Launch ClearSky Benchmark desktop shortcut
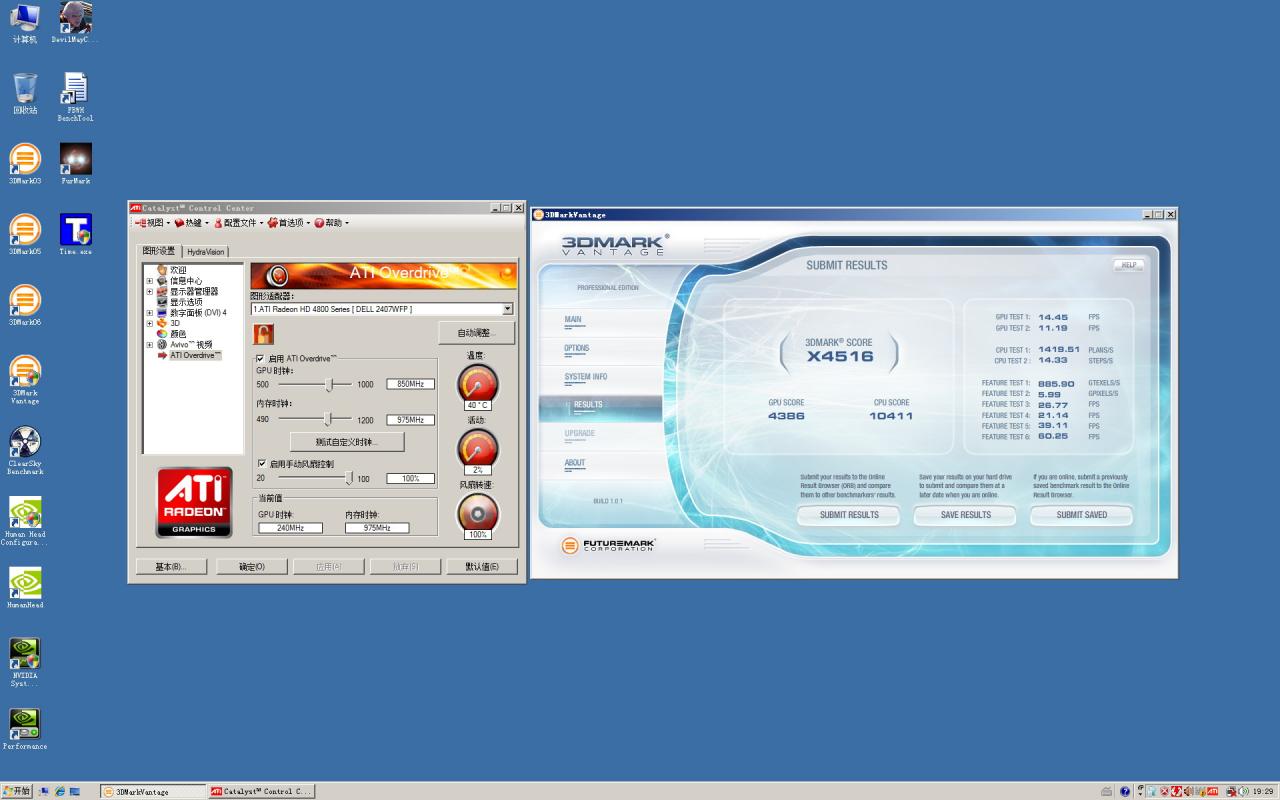This screenshot has height=800, width=1280. point(25,450)
